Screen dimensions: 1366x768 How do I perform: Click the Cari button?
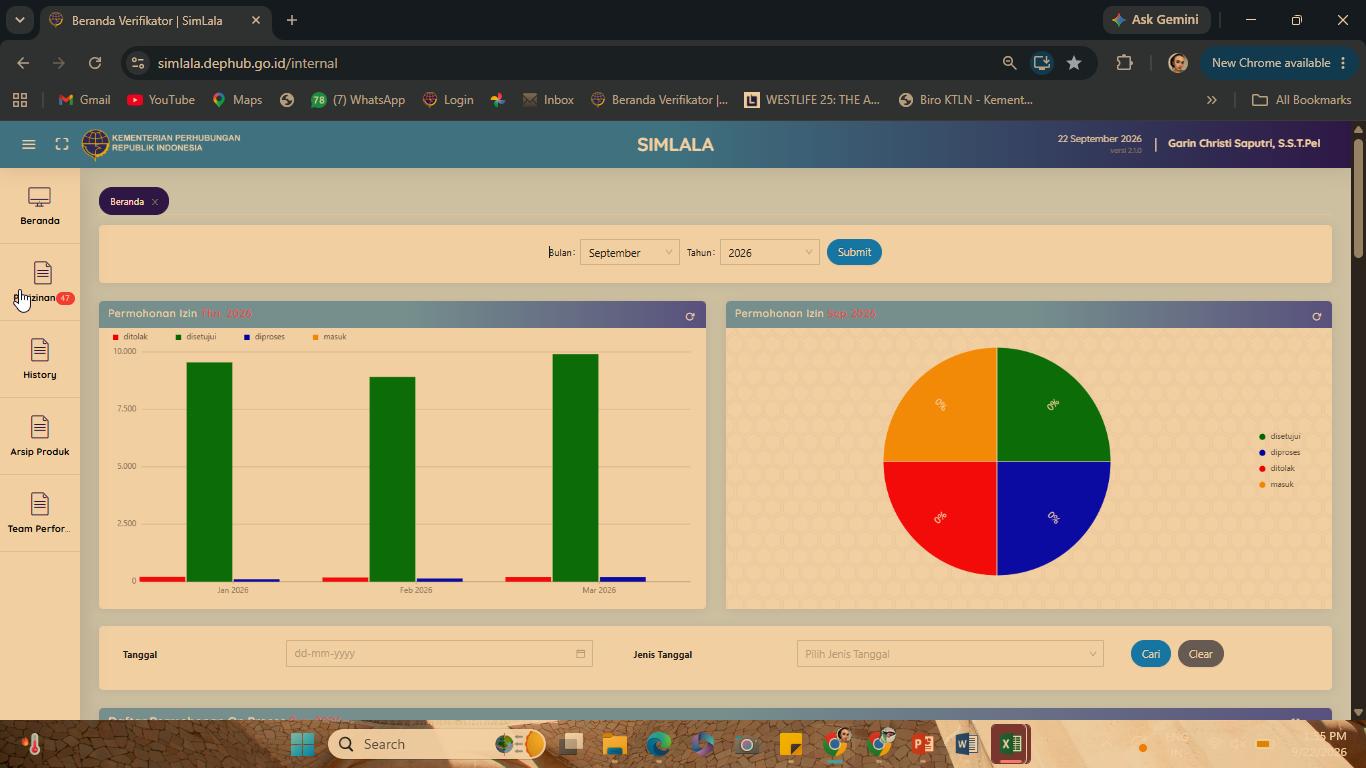[1151, 654]
